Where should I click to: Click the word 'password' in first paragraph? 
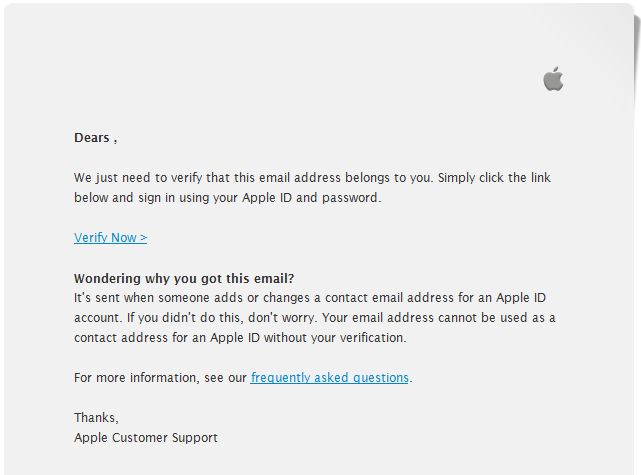click(350, 198)
